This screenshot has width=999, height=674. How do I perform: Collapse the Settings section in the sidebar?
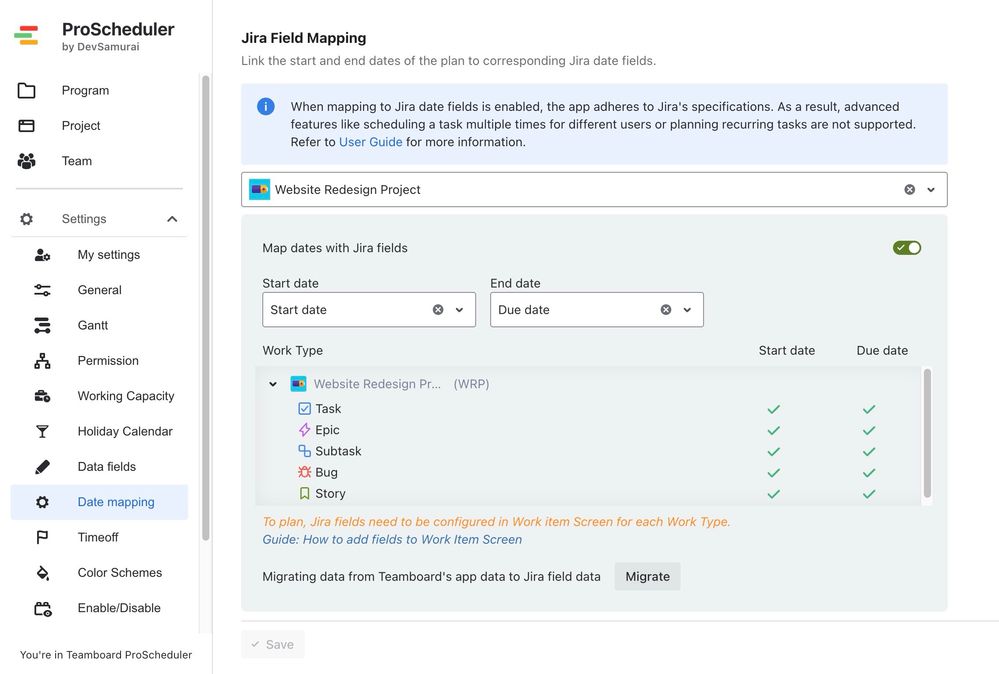[171, 218]
